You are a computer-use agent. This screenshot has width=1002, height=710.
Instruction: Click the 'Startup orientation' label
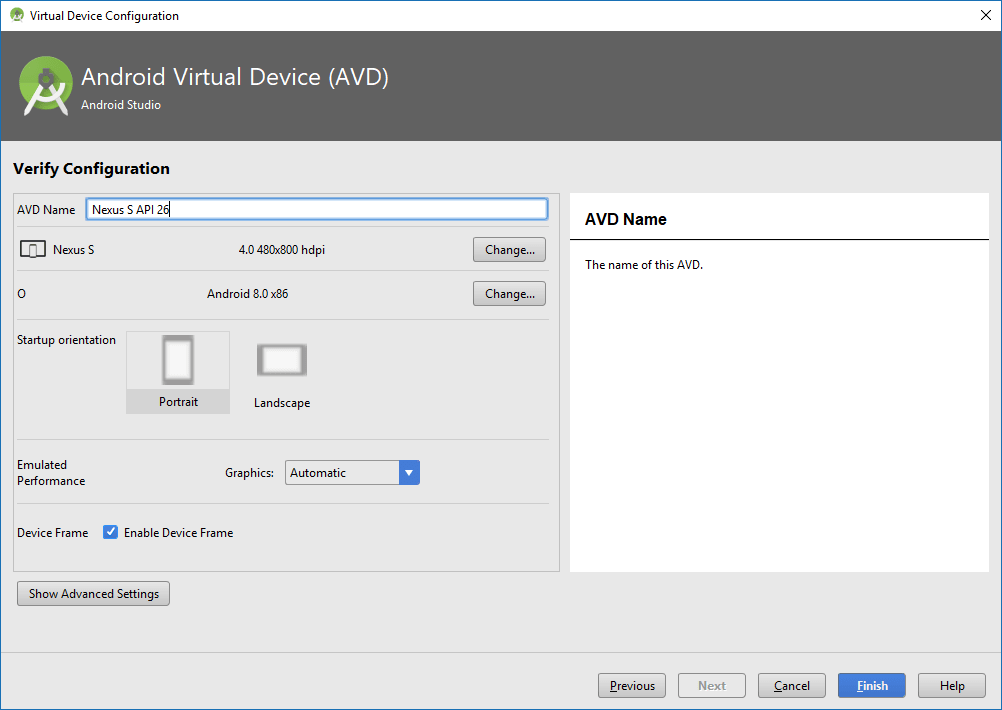pyautogui.click(x=66, y=340)
